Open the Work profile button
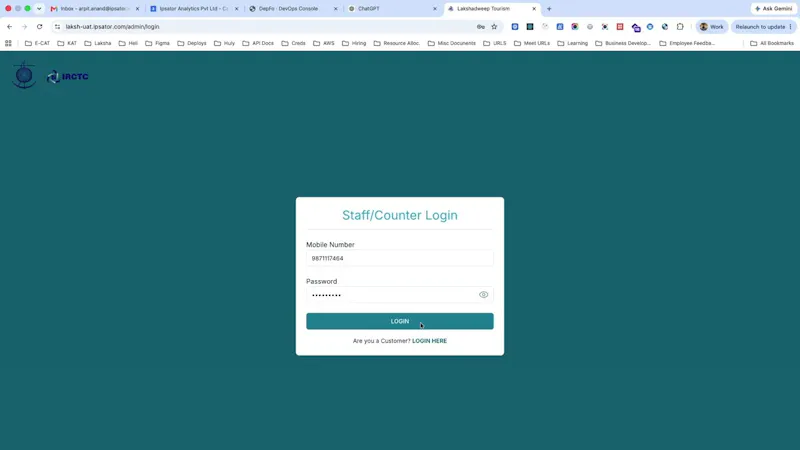This screenshot has height=450, width=800. (x=711, y=27)
